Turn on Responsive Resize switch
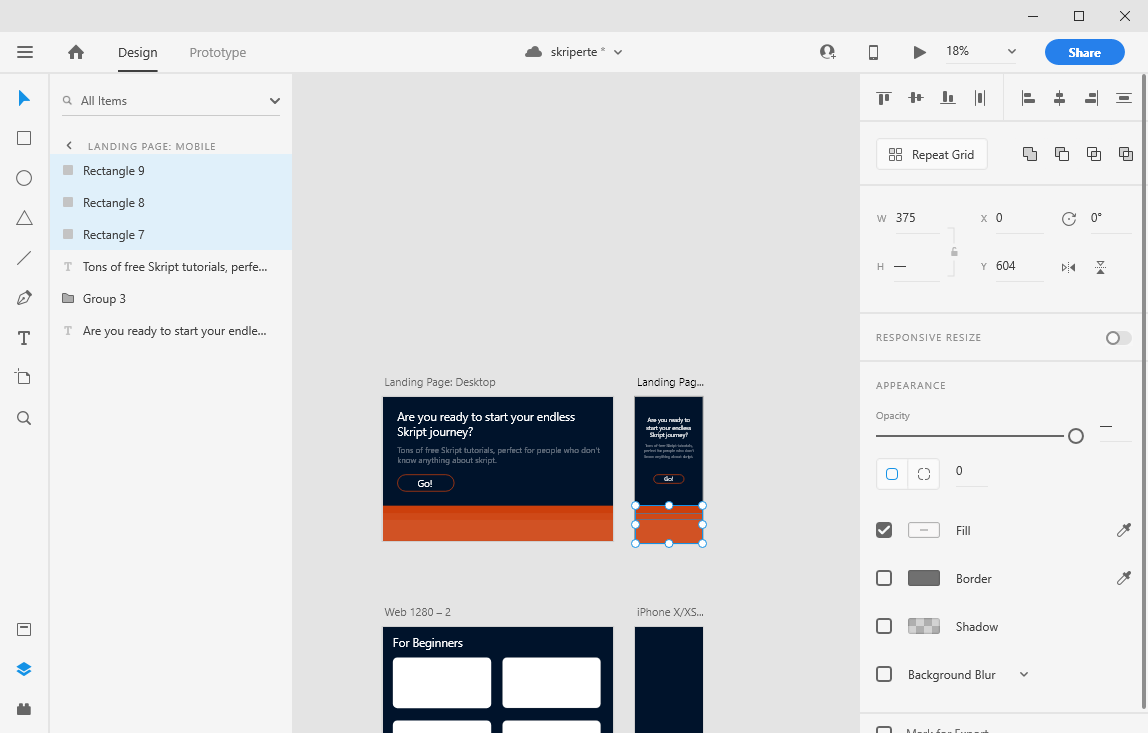 (x=1118, y=338)
